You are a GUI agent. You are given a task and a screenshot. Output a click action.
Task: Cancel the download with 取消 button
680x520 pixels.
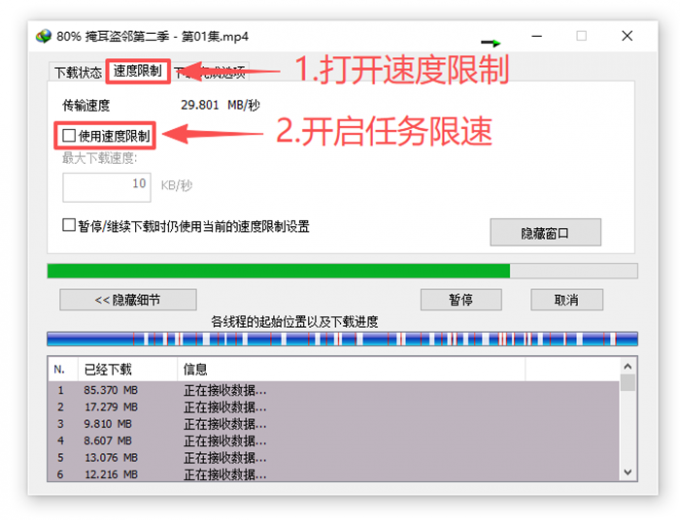(x=566, y=300)
